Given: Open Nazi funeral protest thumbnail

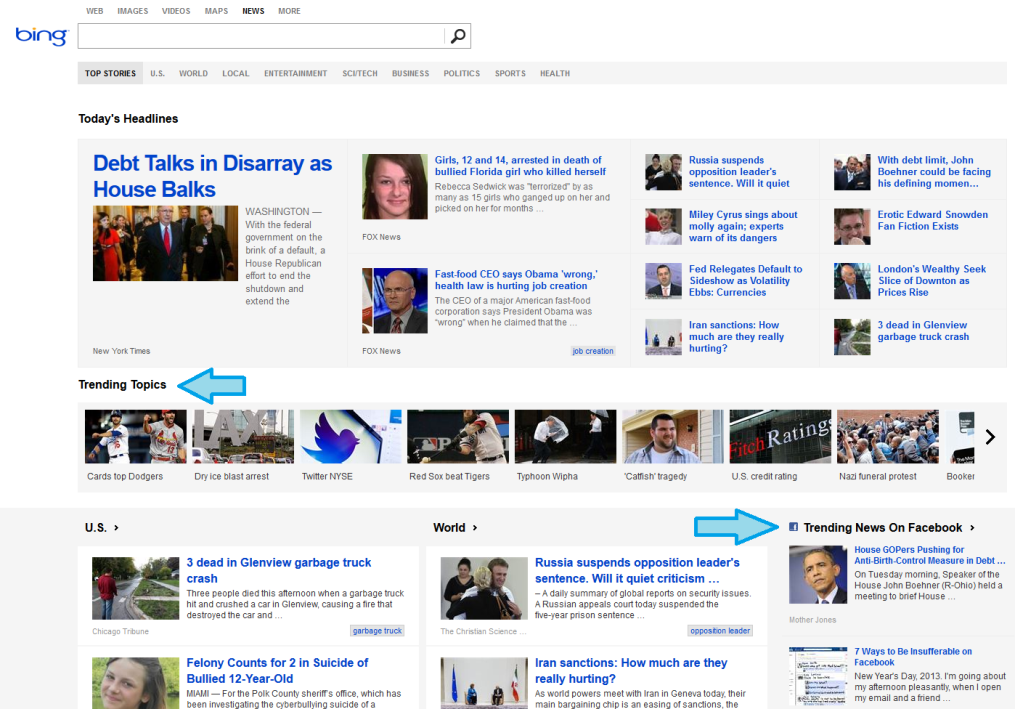Looking at the screenshot, I should pos(887,436).
